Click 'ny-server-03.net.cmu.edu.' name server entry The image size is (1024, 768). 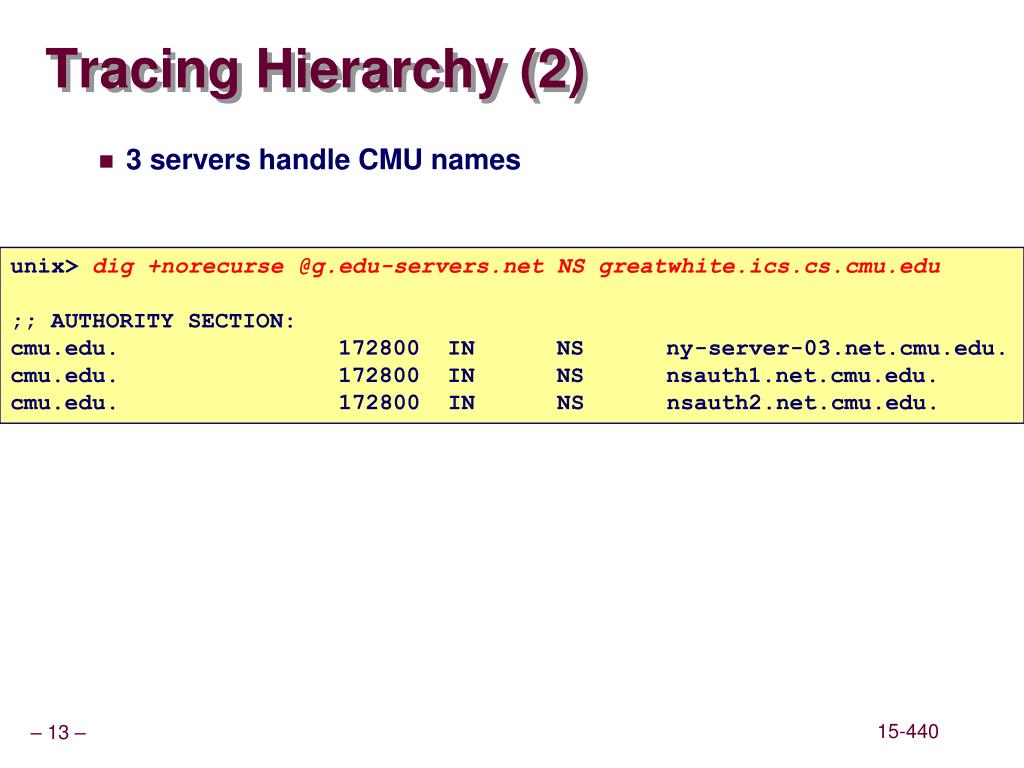pyautogui.click(x=836, y=349)
